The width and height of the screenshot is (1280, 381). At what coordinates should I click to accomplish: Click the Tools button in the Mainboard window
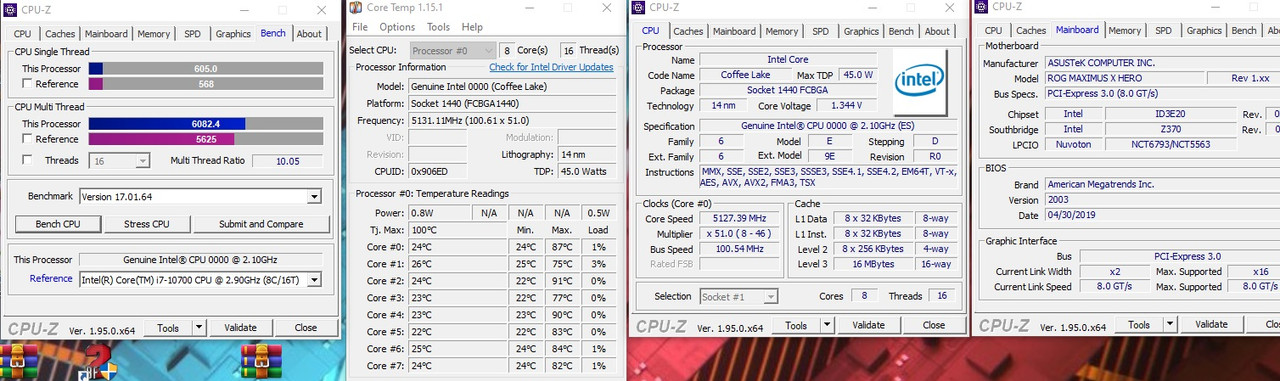tap(1139, 325)
